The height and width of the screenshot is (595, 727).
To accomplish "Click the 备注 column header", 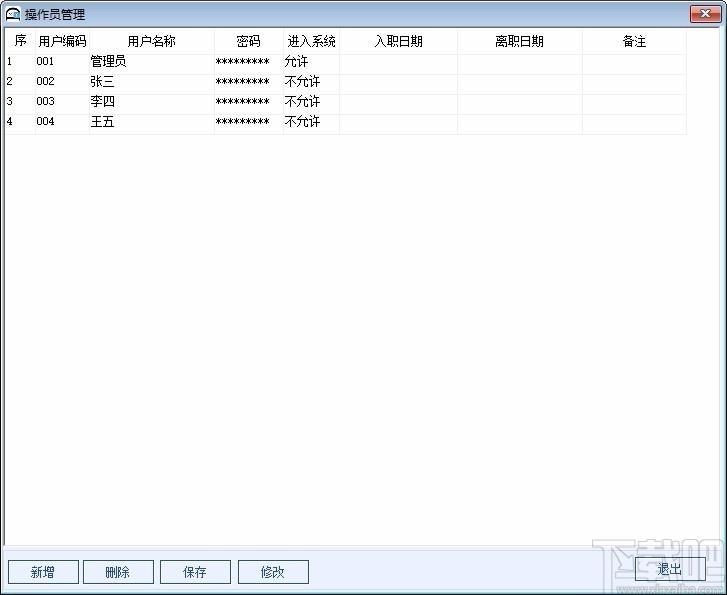I will coord(634,41).
